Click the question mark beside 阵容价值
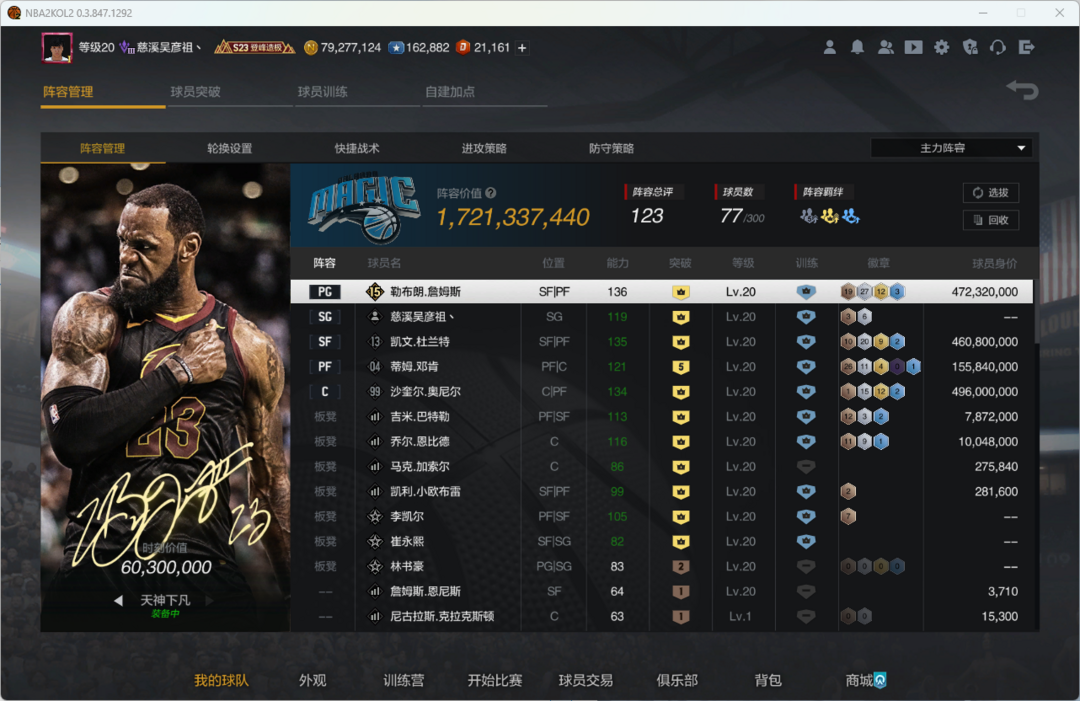This screenshot has height=701, width=1080. pos(490,193)
